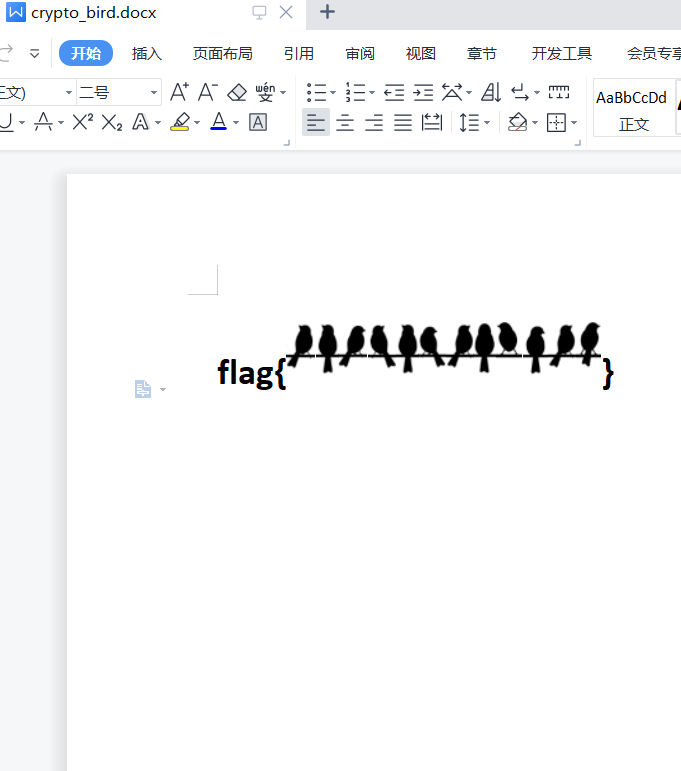Center align the paragraph
The height and width of the screenshot is (771, 681).
tap(345, 123)
